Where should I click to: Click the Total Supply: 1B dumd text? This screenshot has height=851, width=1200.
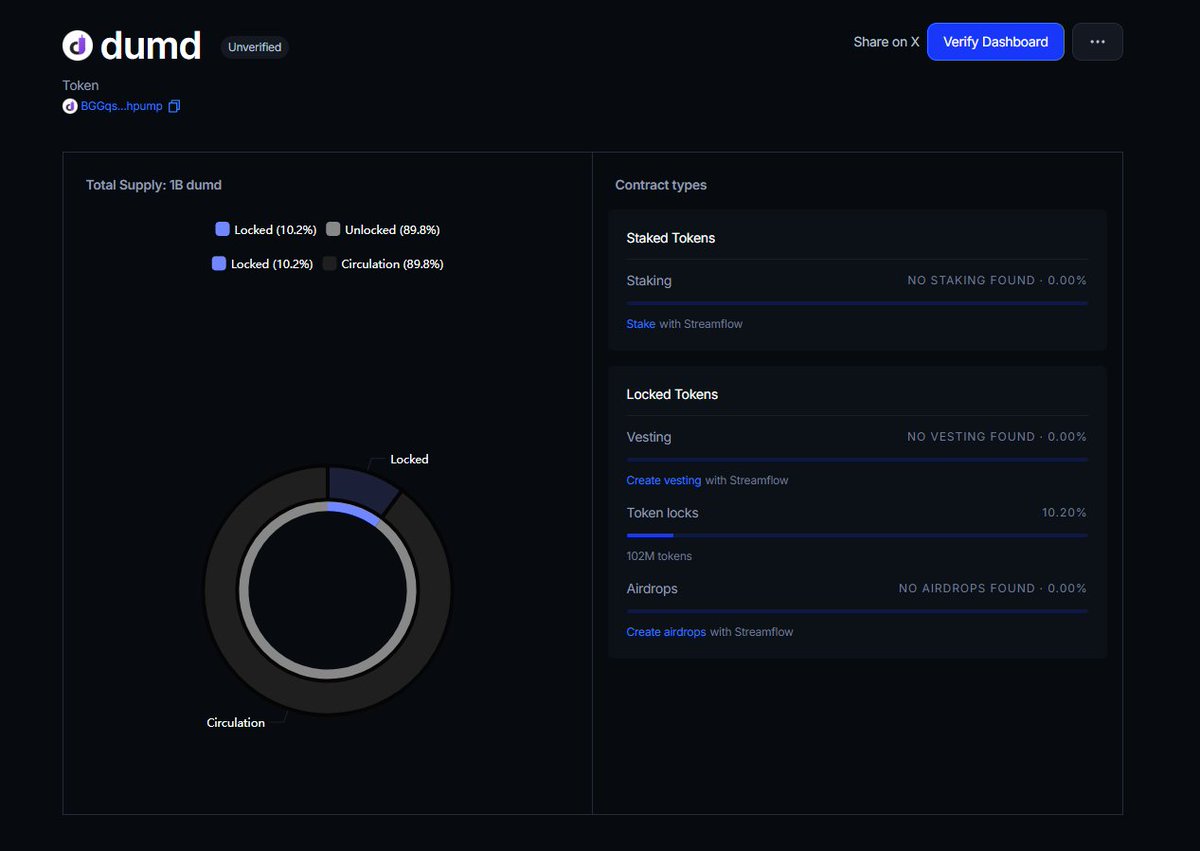tap(154, 185)
